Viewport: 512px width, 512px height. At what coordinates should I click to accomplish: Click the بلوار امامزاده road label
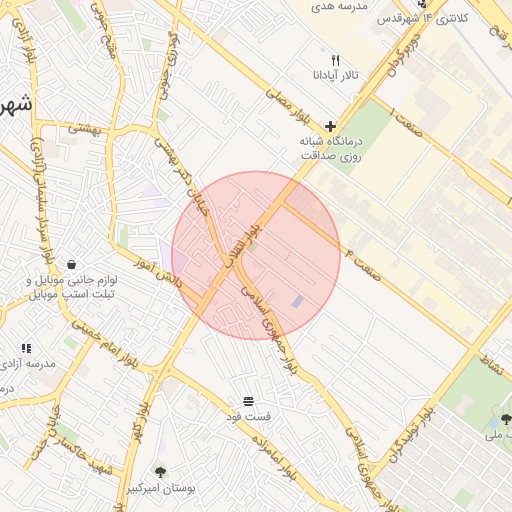[274, 457]
